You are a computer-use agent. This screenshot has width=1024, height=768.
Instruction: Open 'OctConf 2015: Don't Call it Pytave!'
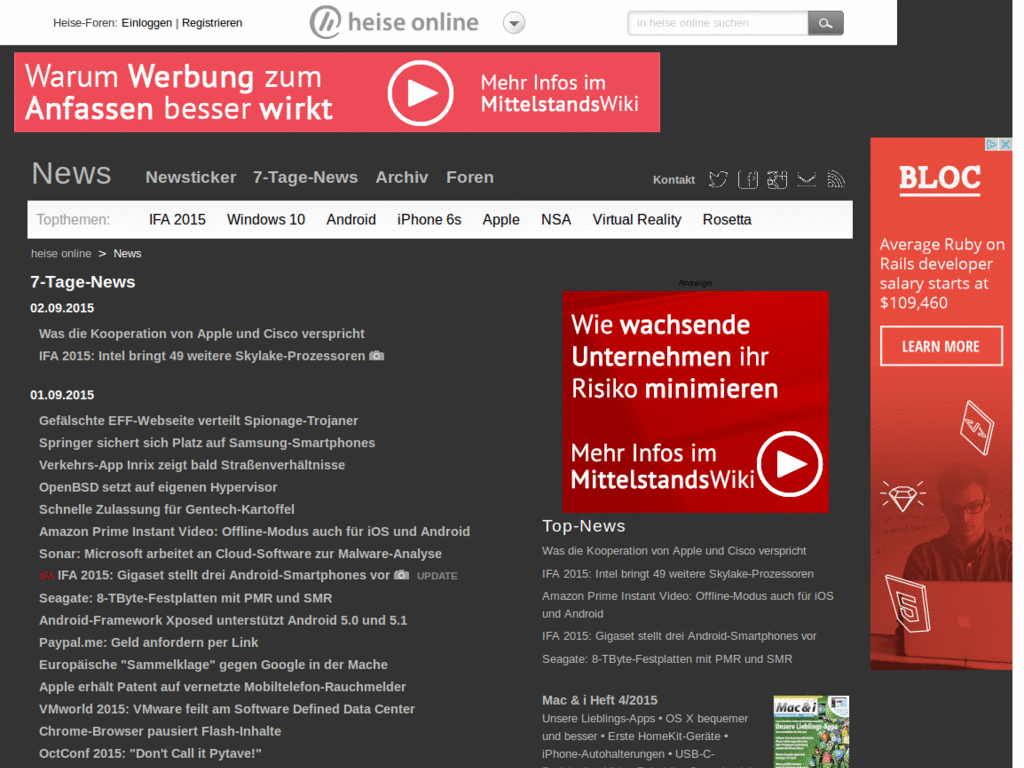click(150, 754)
